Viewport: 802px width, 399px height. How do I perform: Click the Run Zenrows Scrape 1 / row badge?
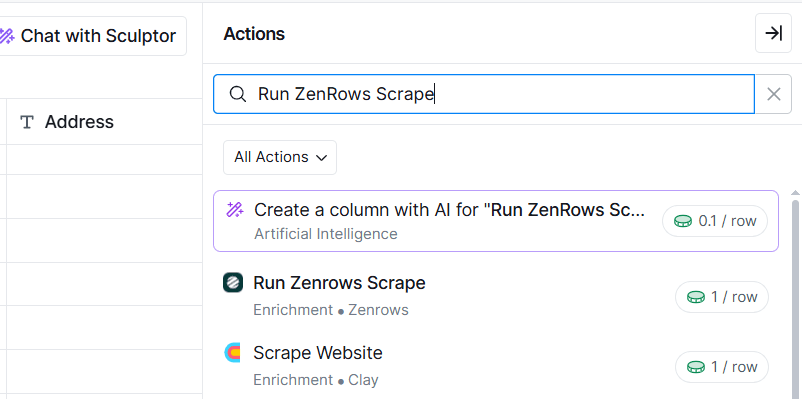722,297
